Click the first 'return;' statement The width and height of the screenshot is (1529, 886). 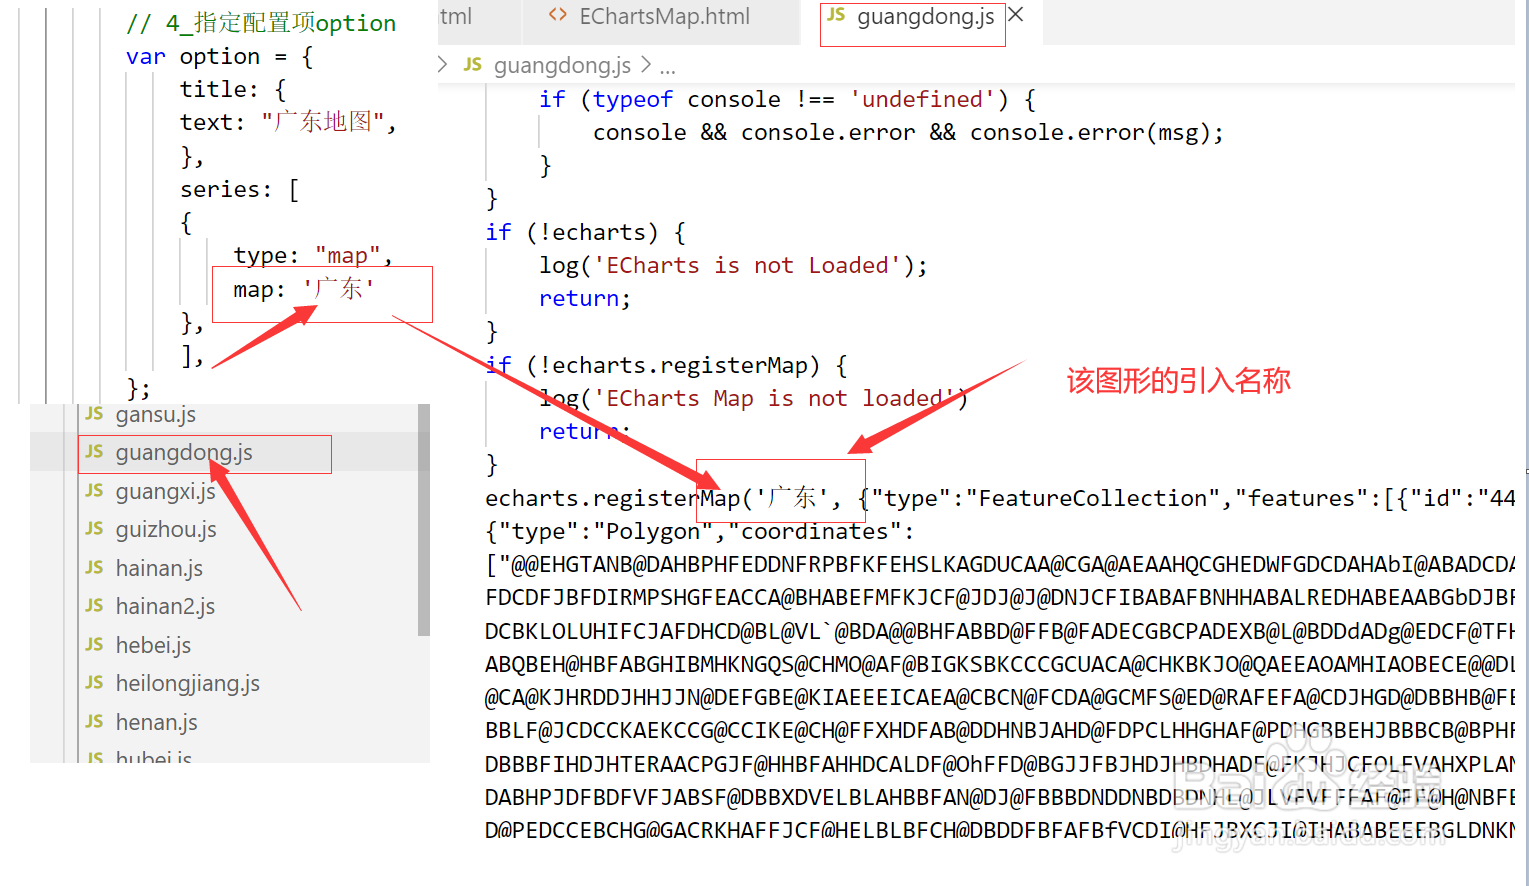tap(585, 299)
